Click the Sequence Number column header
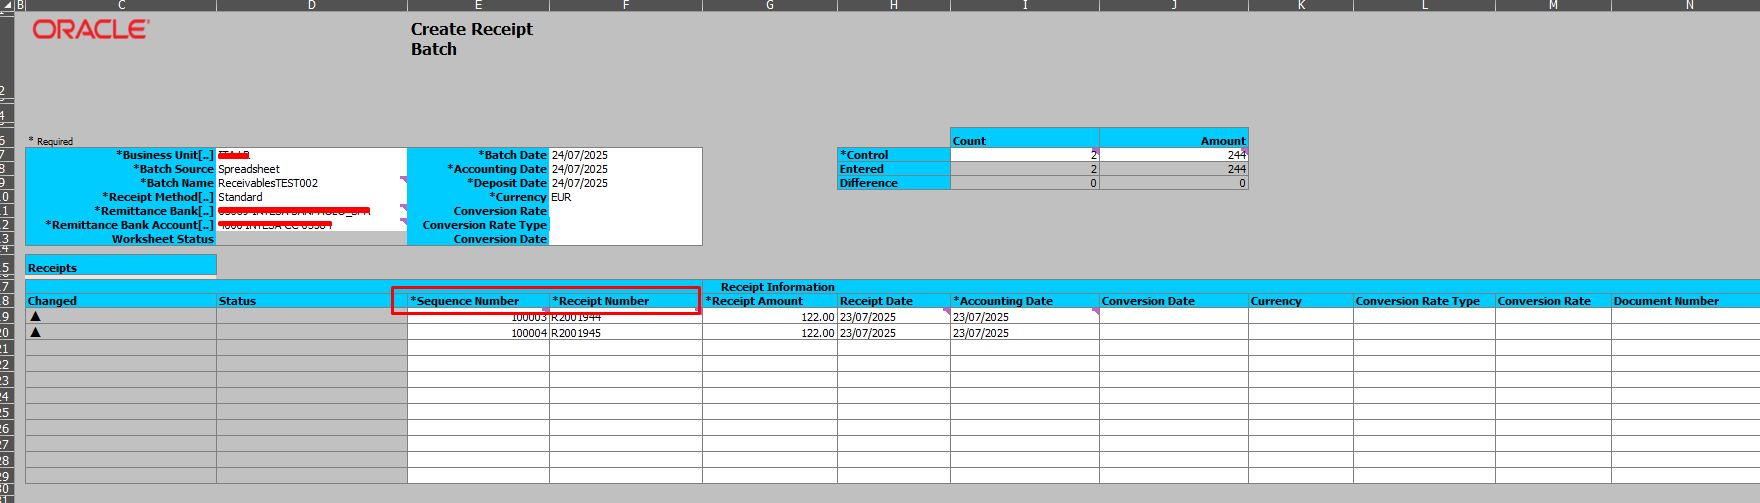 [x=478, y=300]
